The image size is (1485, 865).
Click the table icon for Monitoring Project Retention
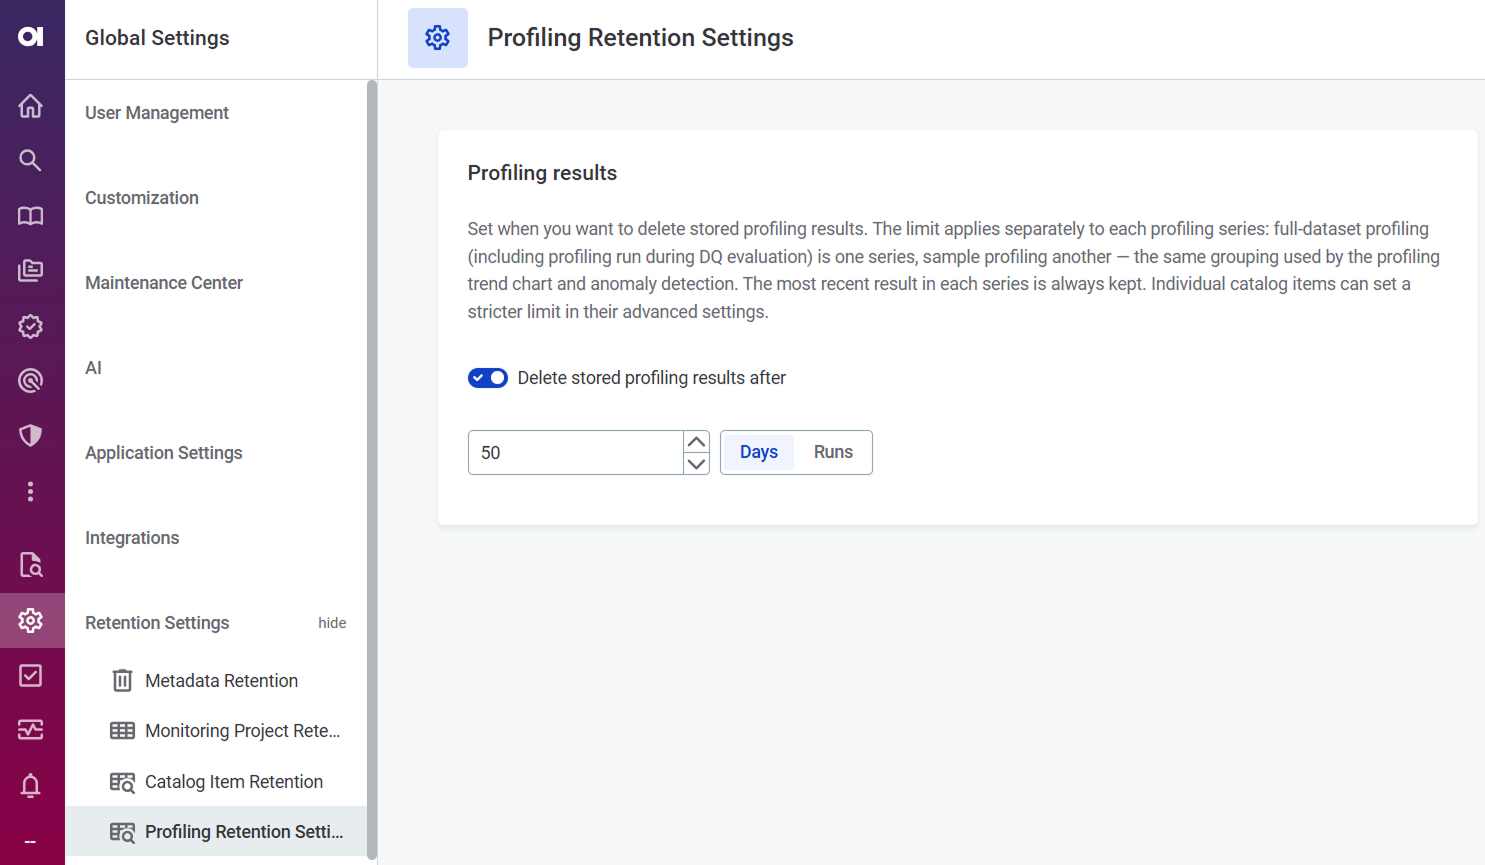point(122,731)
